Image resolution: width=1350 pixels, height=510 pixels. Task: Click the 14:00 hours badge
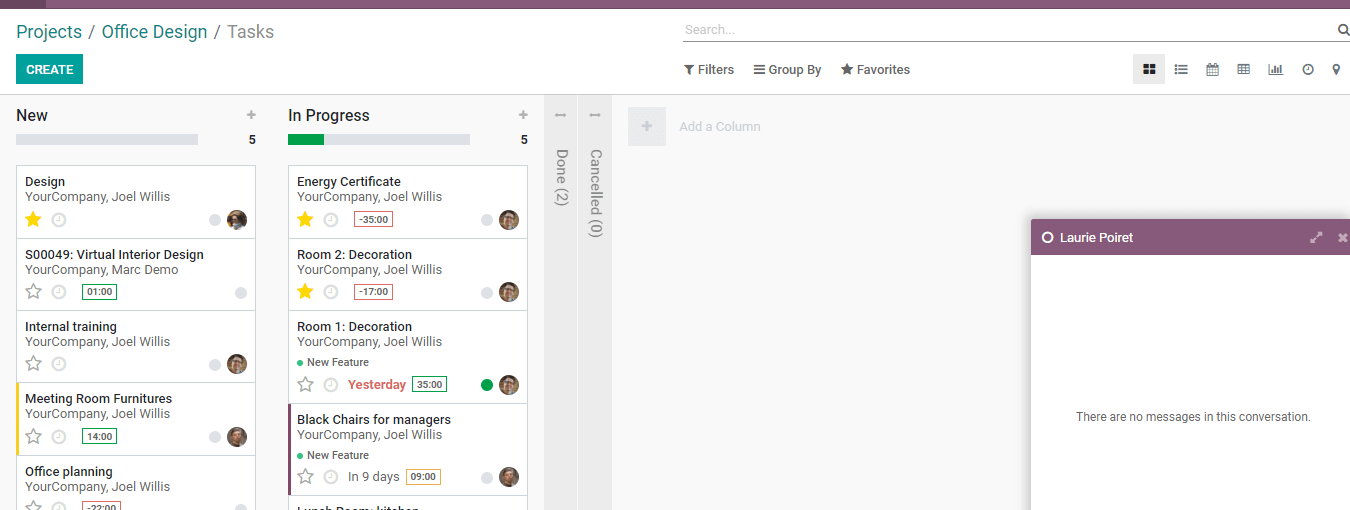100,437
